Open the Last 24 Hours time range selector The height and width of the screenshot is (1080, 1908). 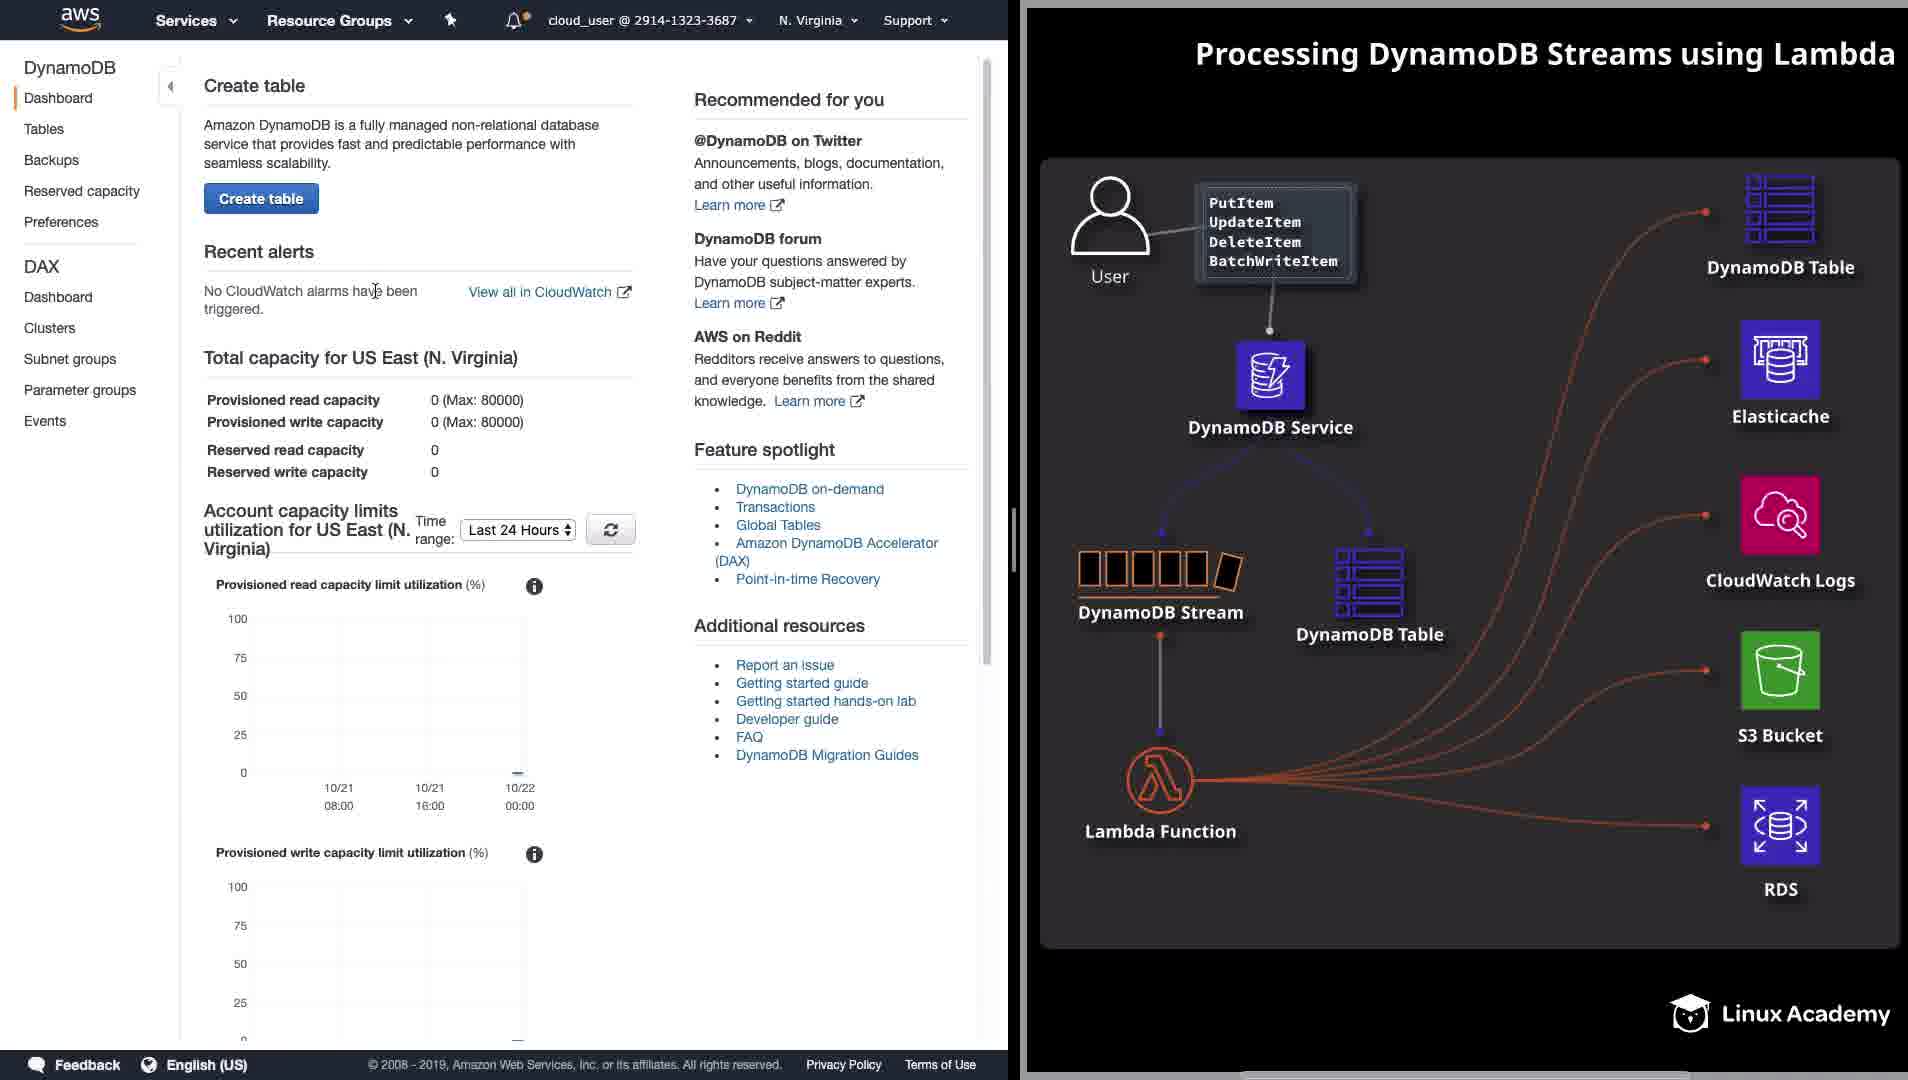[518, 530]
